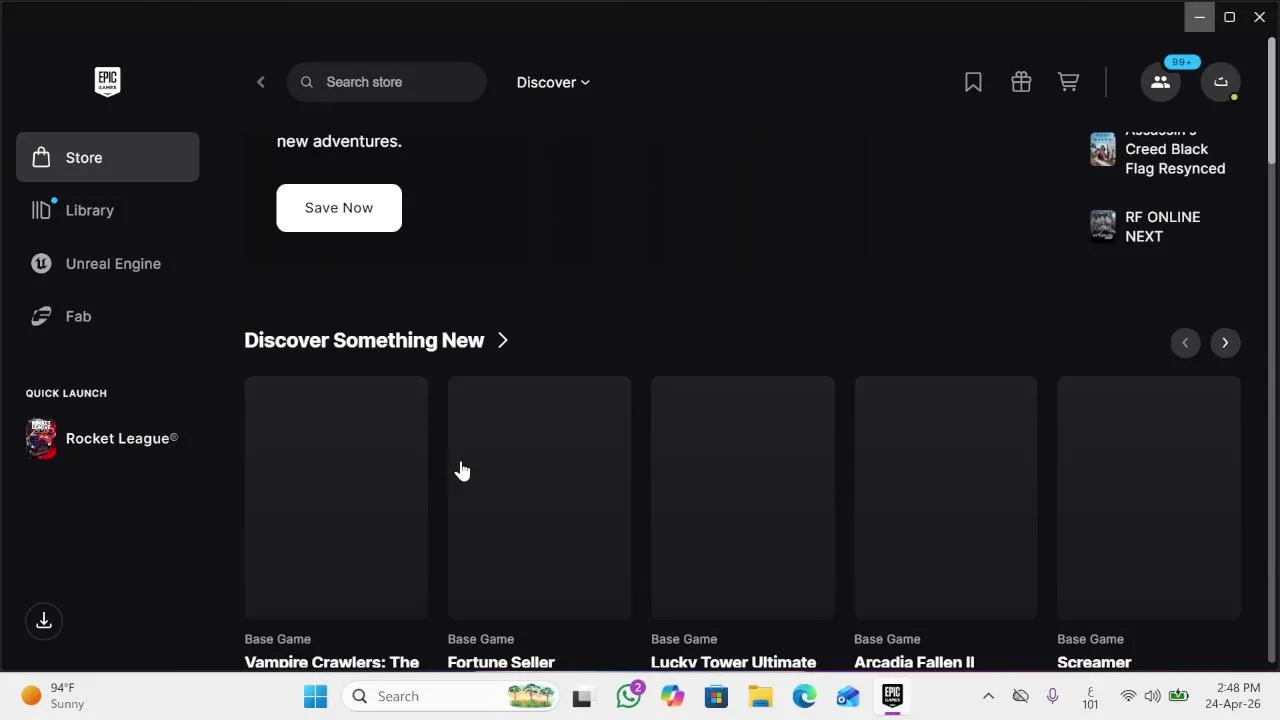The image size is (1280, 720).
Task: Open Microsoft Store from the taskbar
Action: pos(716,696)
